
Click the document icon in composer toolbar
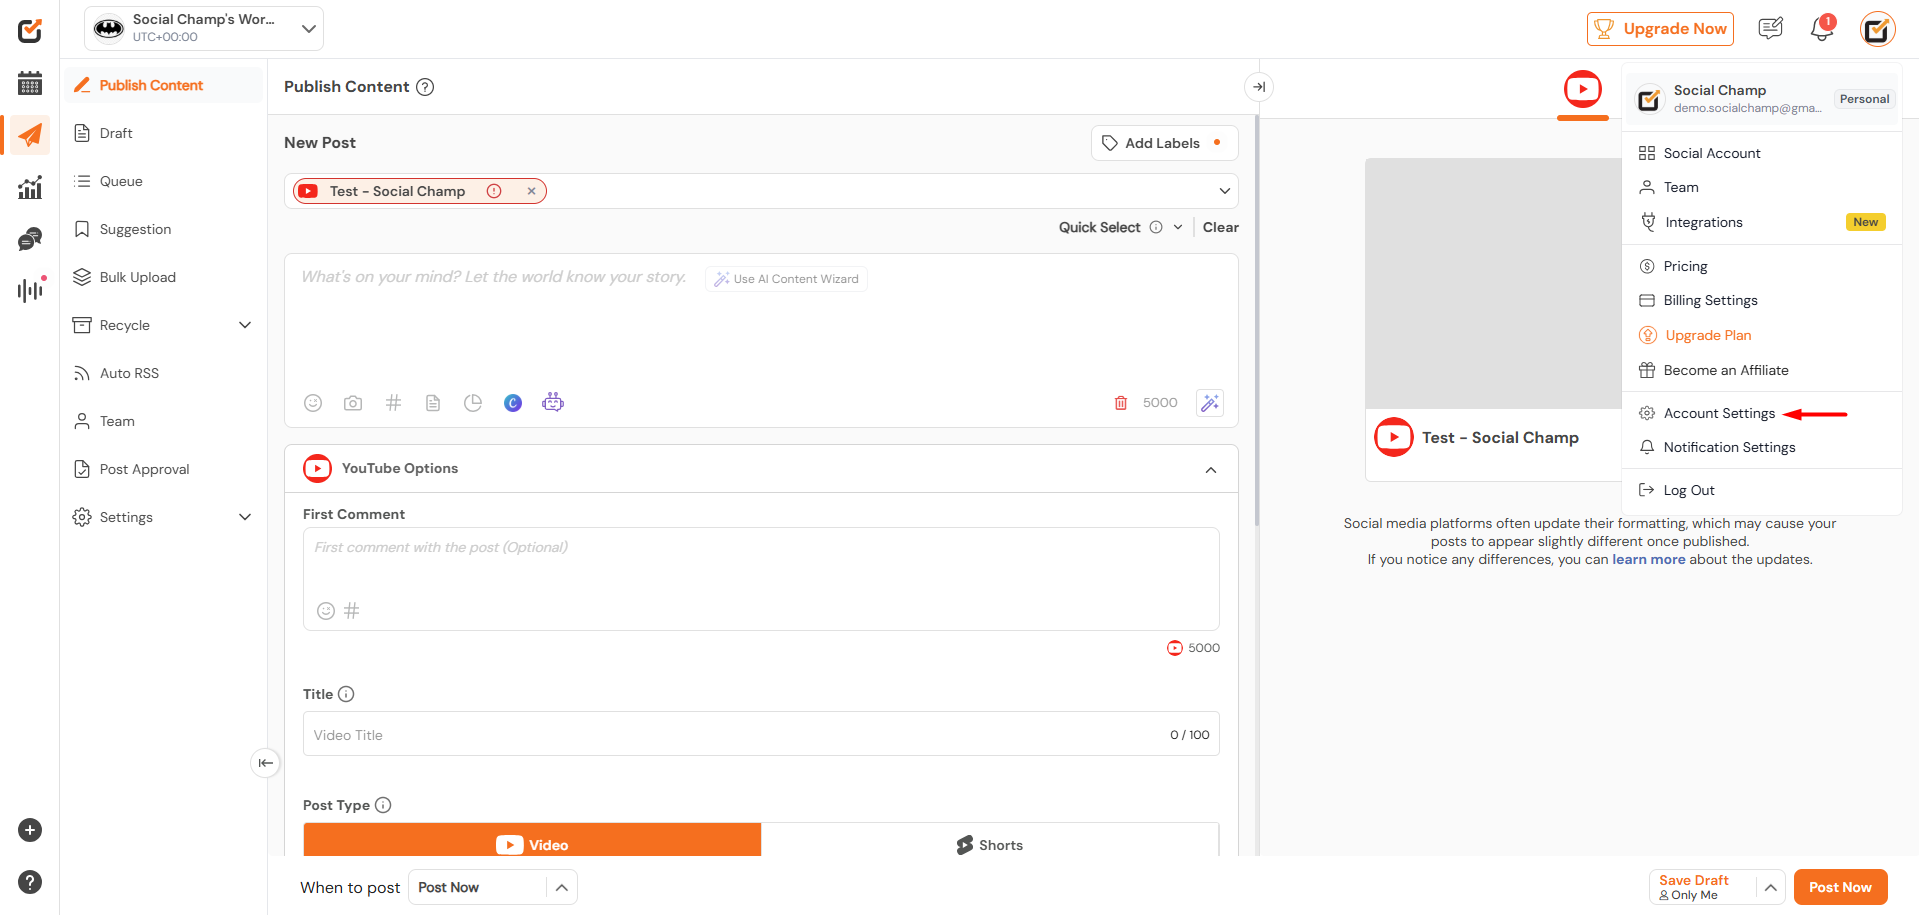point(433,403)
